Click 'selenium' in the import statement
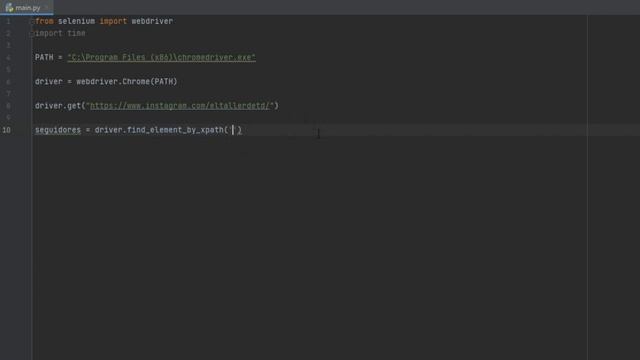The height and width of the screenshot is (360, 640). (x=76, y=21)
